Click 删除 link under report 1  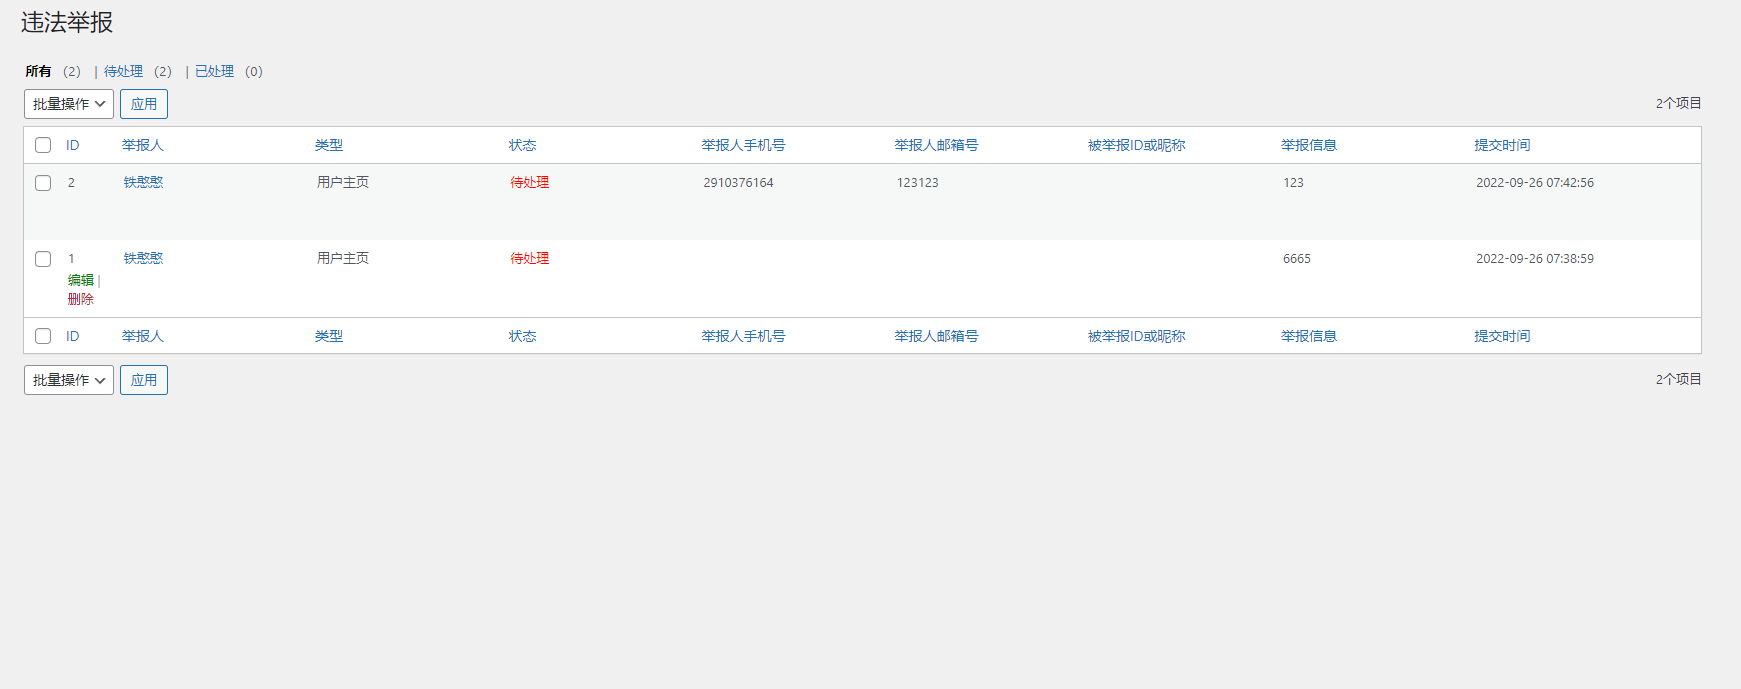click(x=81, y=299)
